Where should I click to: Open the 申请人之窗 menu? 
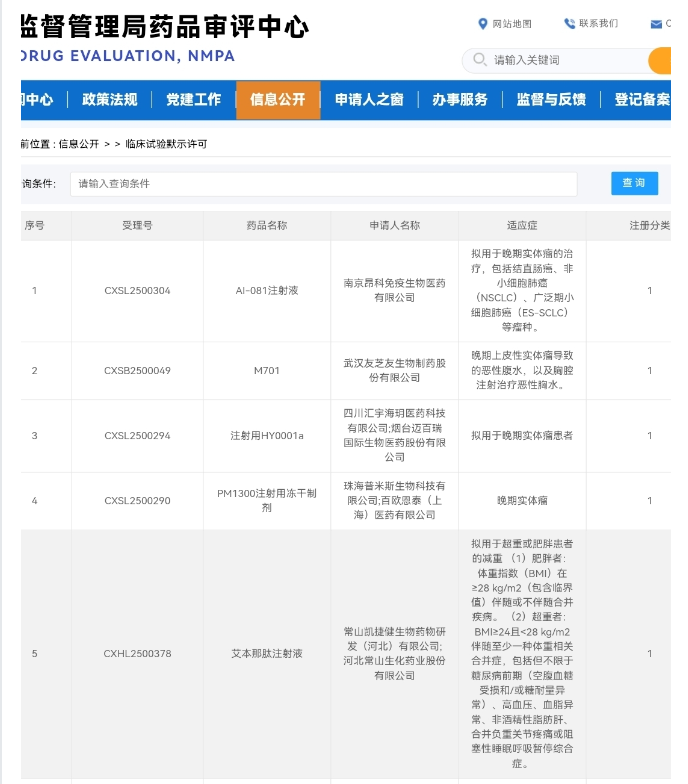click(369, 100)
